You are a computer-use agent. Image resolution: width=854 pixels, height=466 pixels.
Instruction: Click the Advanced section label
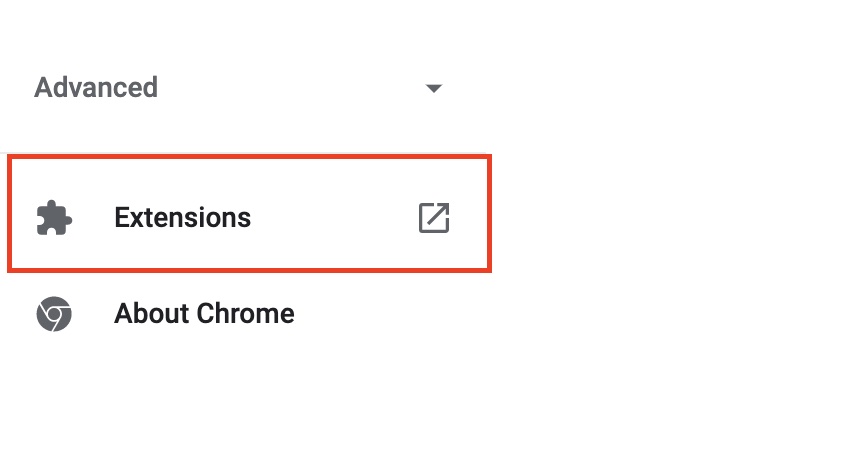[96, 88]
